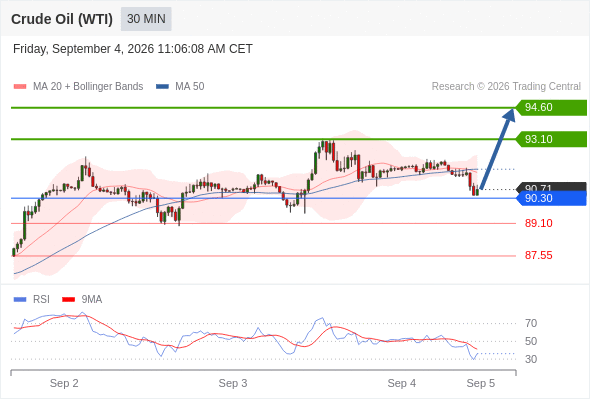Click the Crude Oil (WTI) title
Viewport: 590px width, 400px height.
[x=62, y=19]
